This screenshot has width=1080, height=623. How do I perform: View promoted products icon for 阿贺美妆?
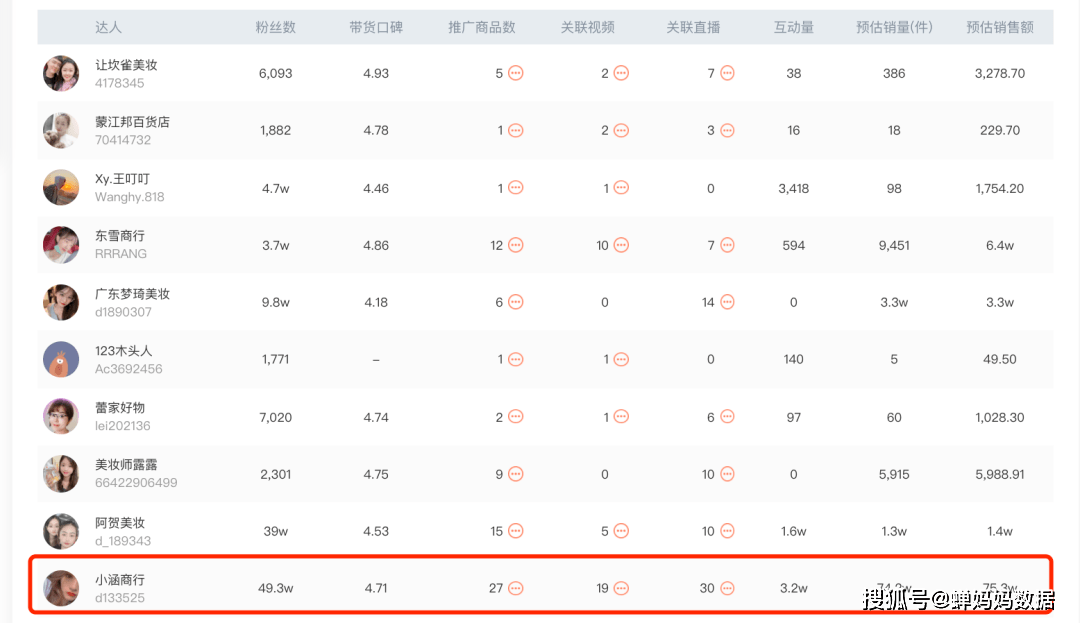pos(515,531)
